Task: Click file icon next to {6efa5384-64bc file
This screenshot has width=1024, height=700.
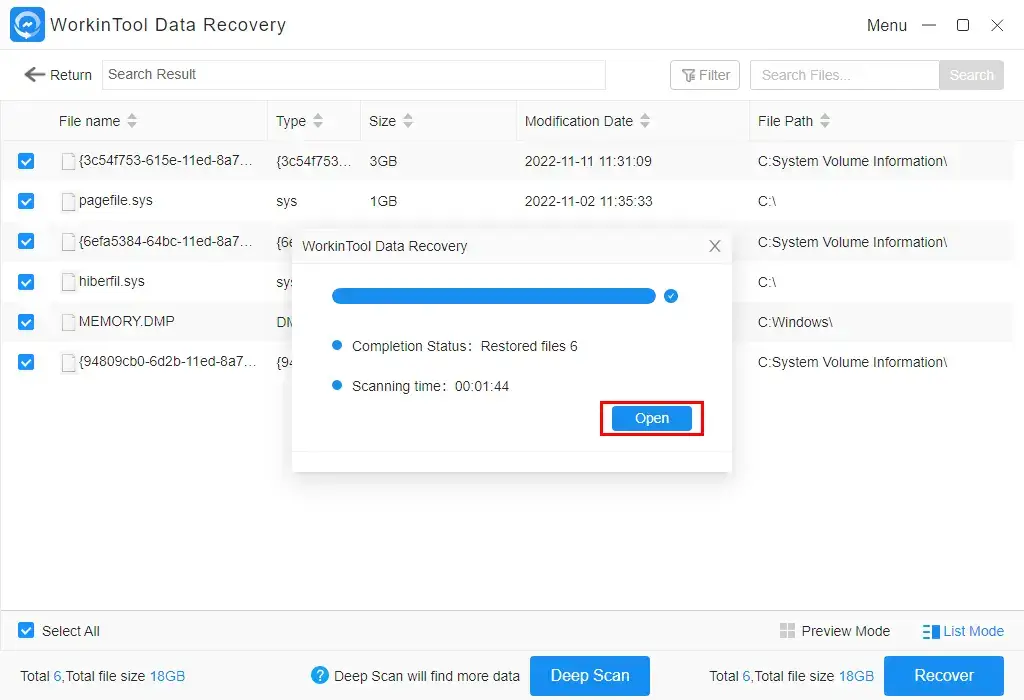Action: pyautogui.click(x=68, y=242)
